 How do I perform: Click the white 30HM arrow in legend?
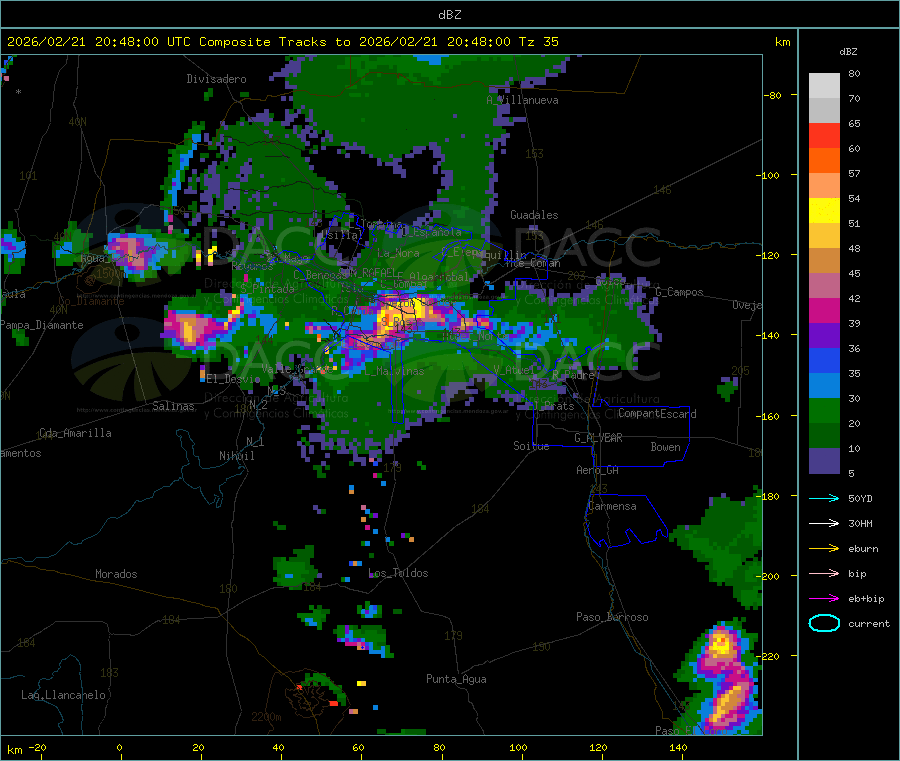(824, 523)
